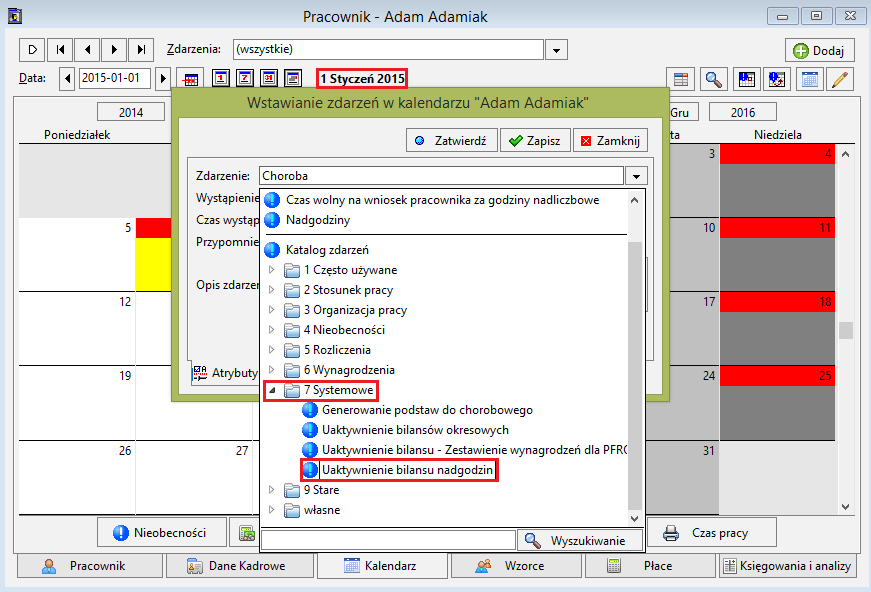Switch to Księgowania i analizy tab
The image size is (871, 592).
(788, 566)
